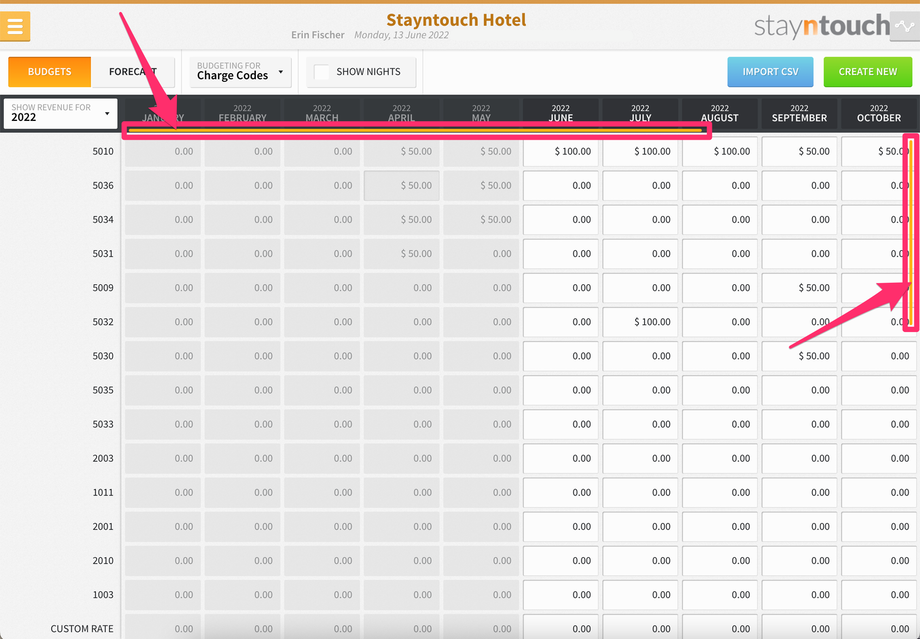Click the April $50.00 cell for code 5031
Screen dimensions: 920x639
(x=401, y=253)
